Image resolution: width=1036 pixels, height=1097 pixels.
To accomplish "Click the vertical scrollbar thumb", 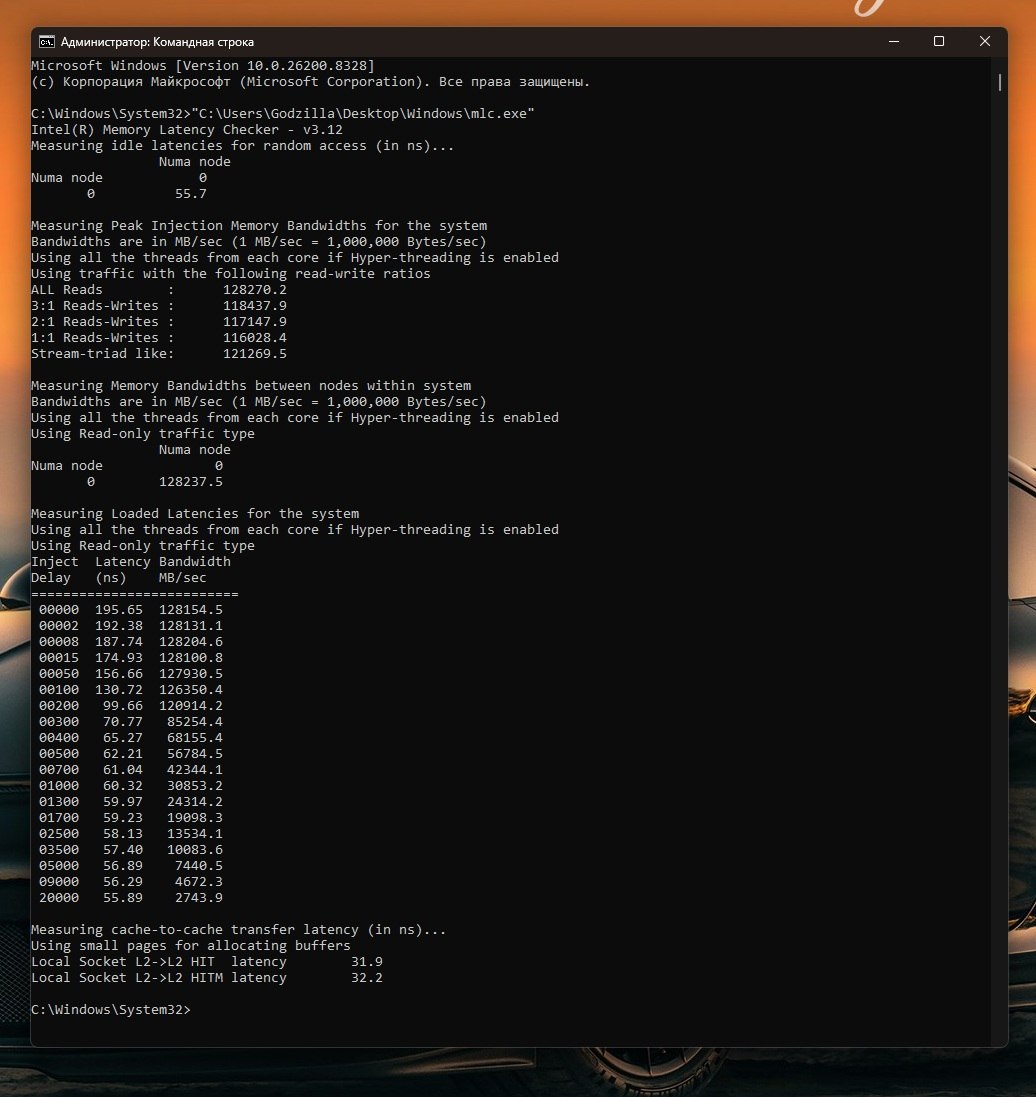I will pos(1000,83).
